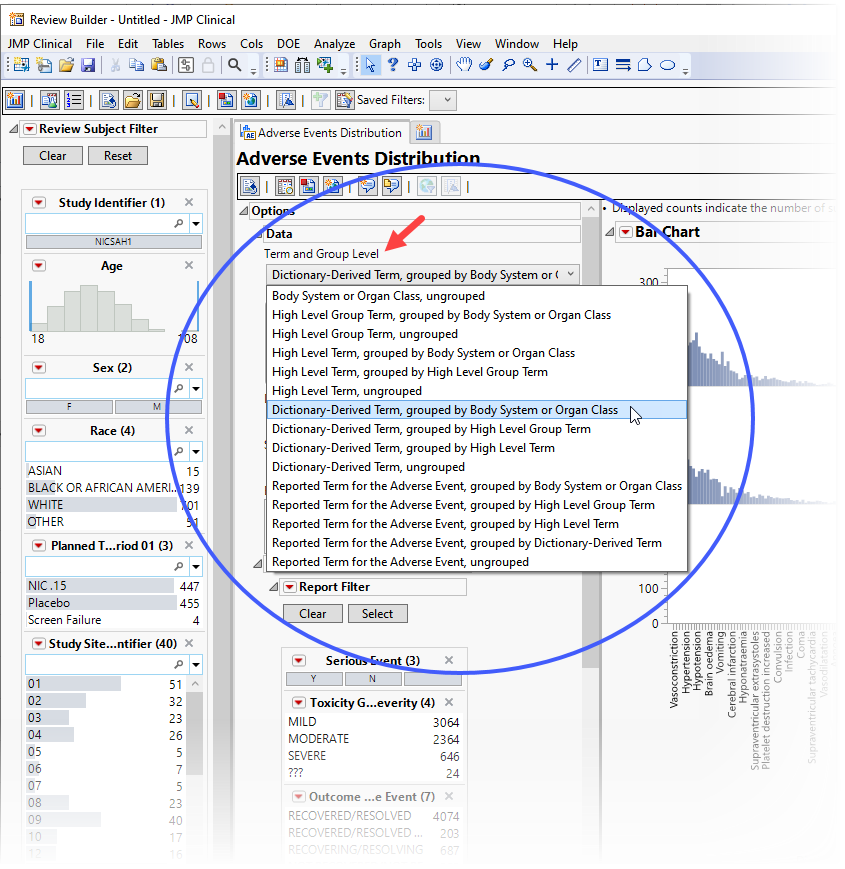Toggle the M filter under Sex
This screenshot has height=869, width=845.
tap(157, 407)
